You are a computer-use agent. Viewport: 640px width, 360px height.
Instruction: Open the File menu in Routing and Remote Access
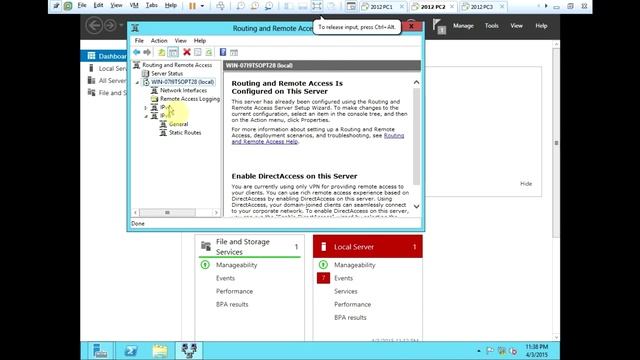click(139, 41)
